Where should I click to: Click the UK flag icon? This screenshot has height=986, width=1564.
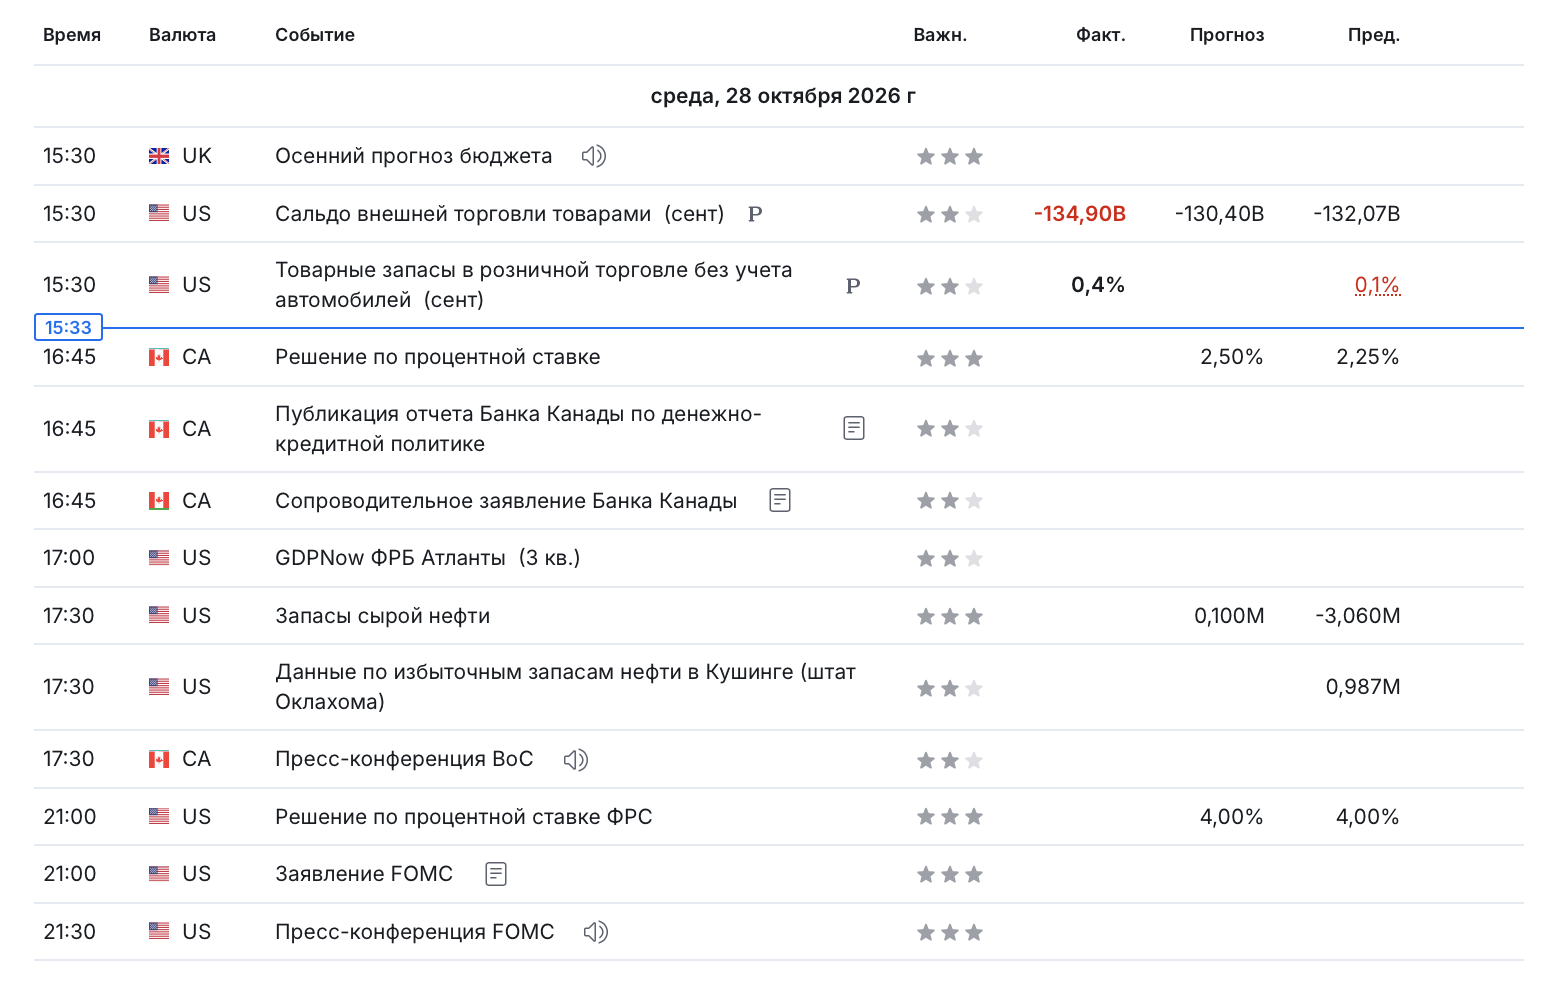coord(159,156)
